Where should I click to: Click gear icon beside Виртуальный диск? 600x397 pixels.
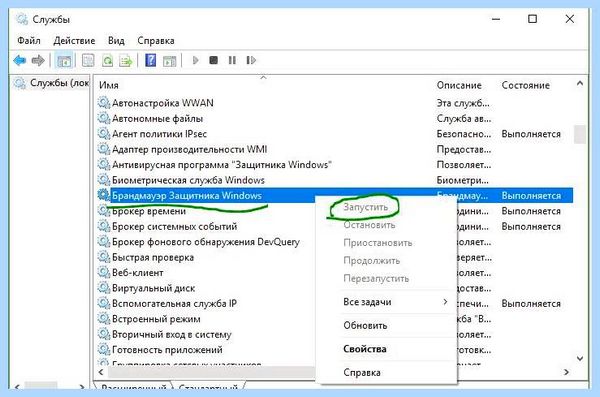pos(103,288)
